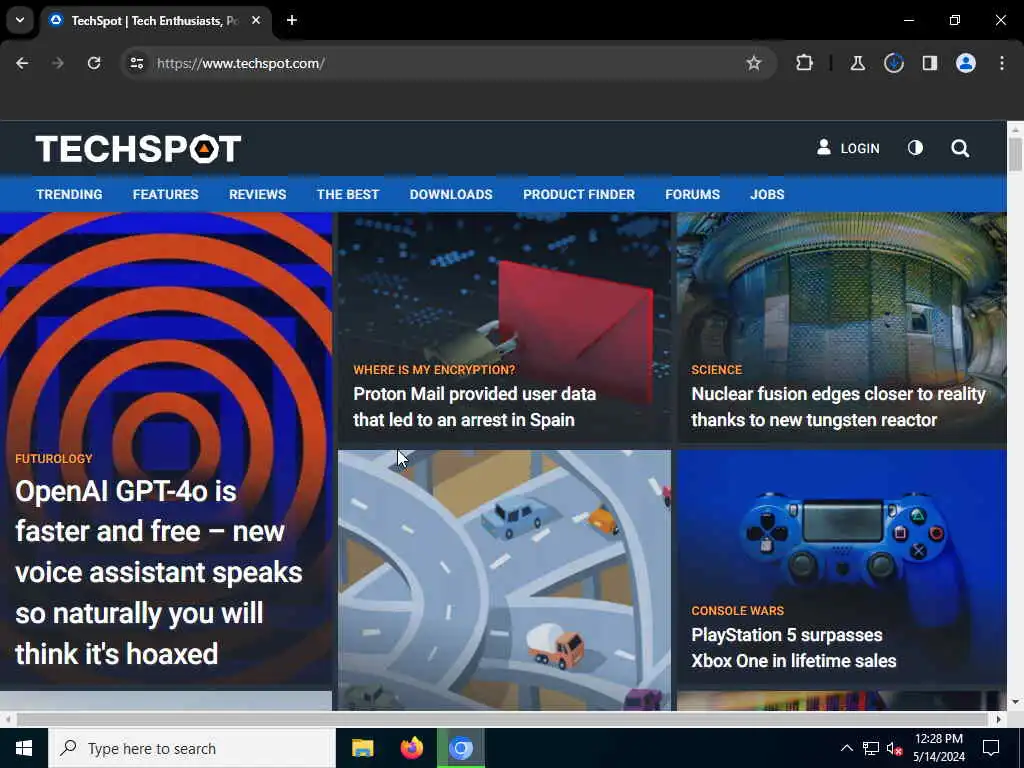This screenshot has width=1024, height=768.
Task: Open the highway cars illustration thumbnail
Action: pos(504,580)
